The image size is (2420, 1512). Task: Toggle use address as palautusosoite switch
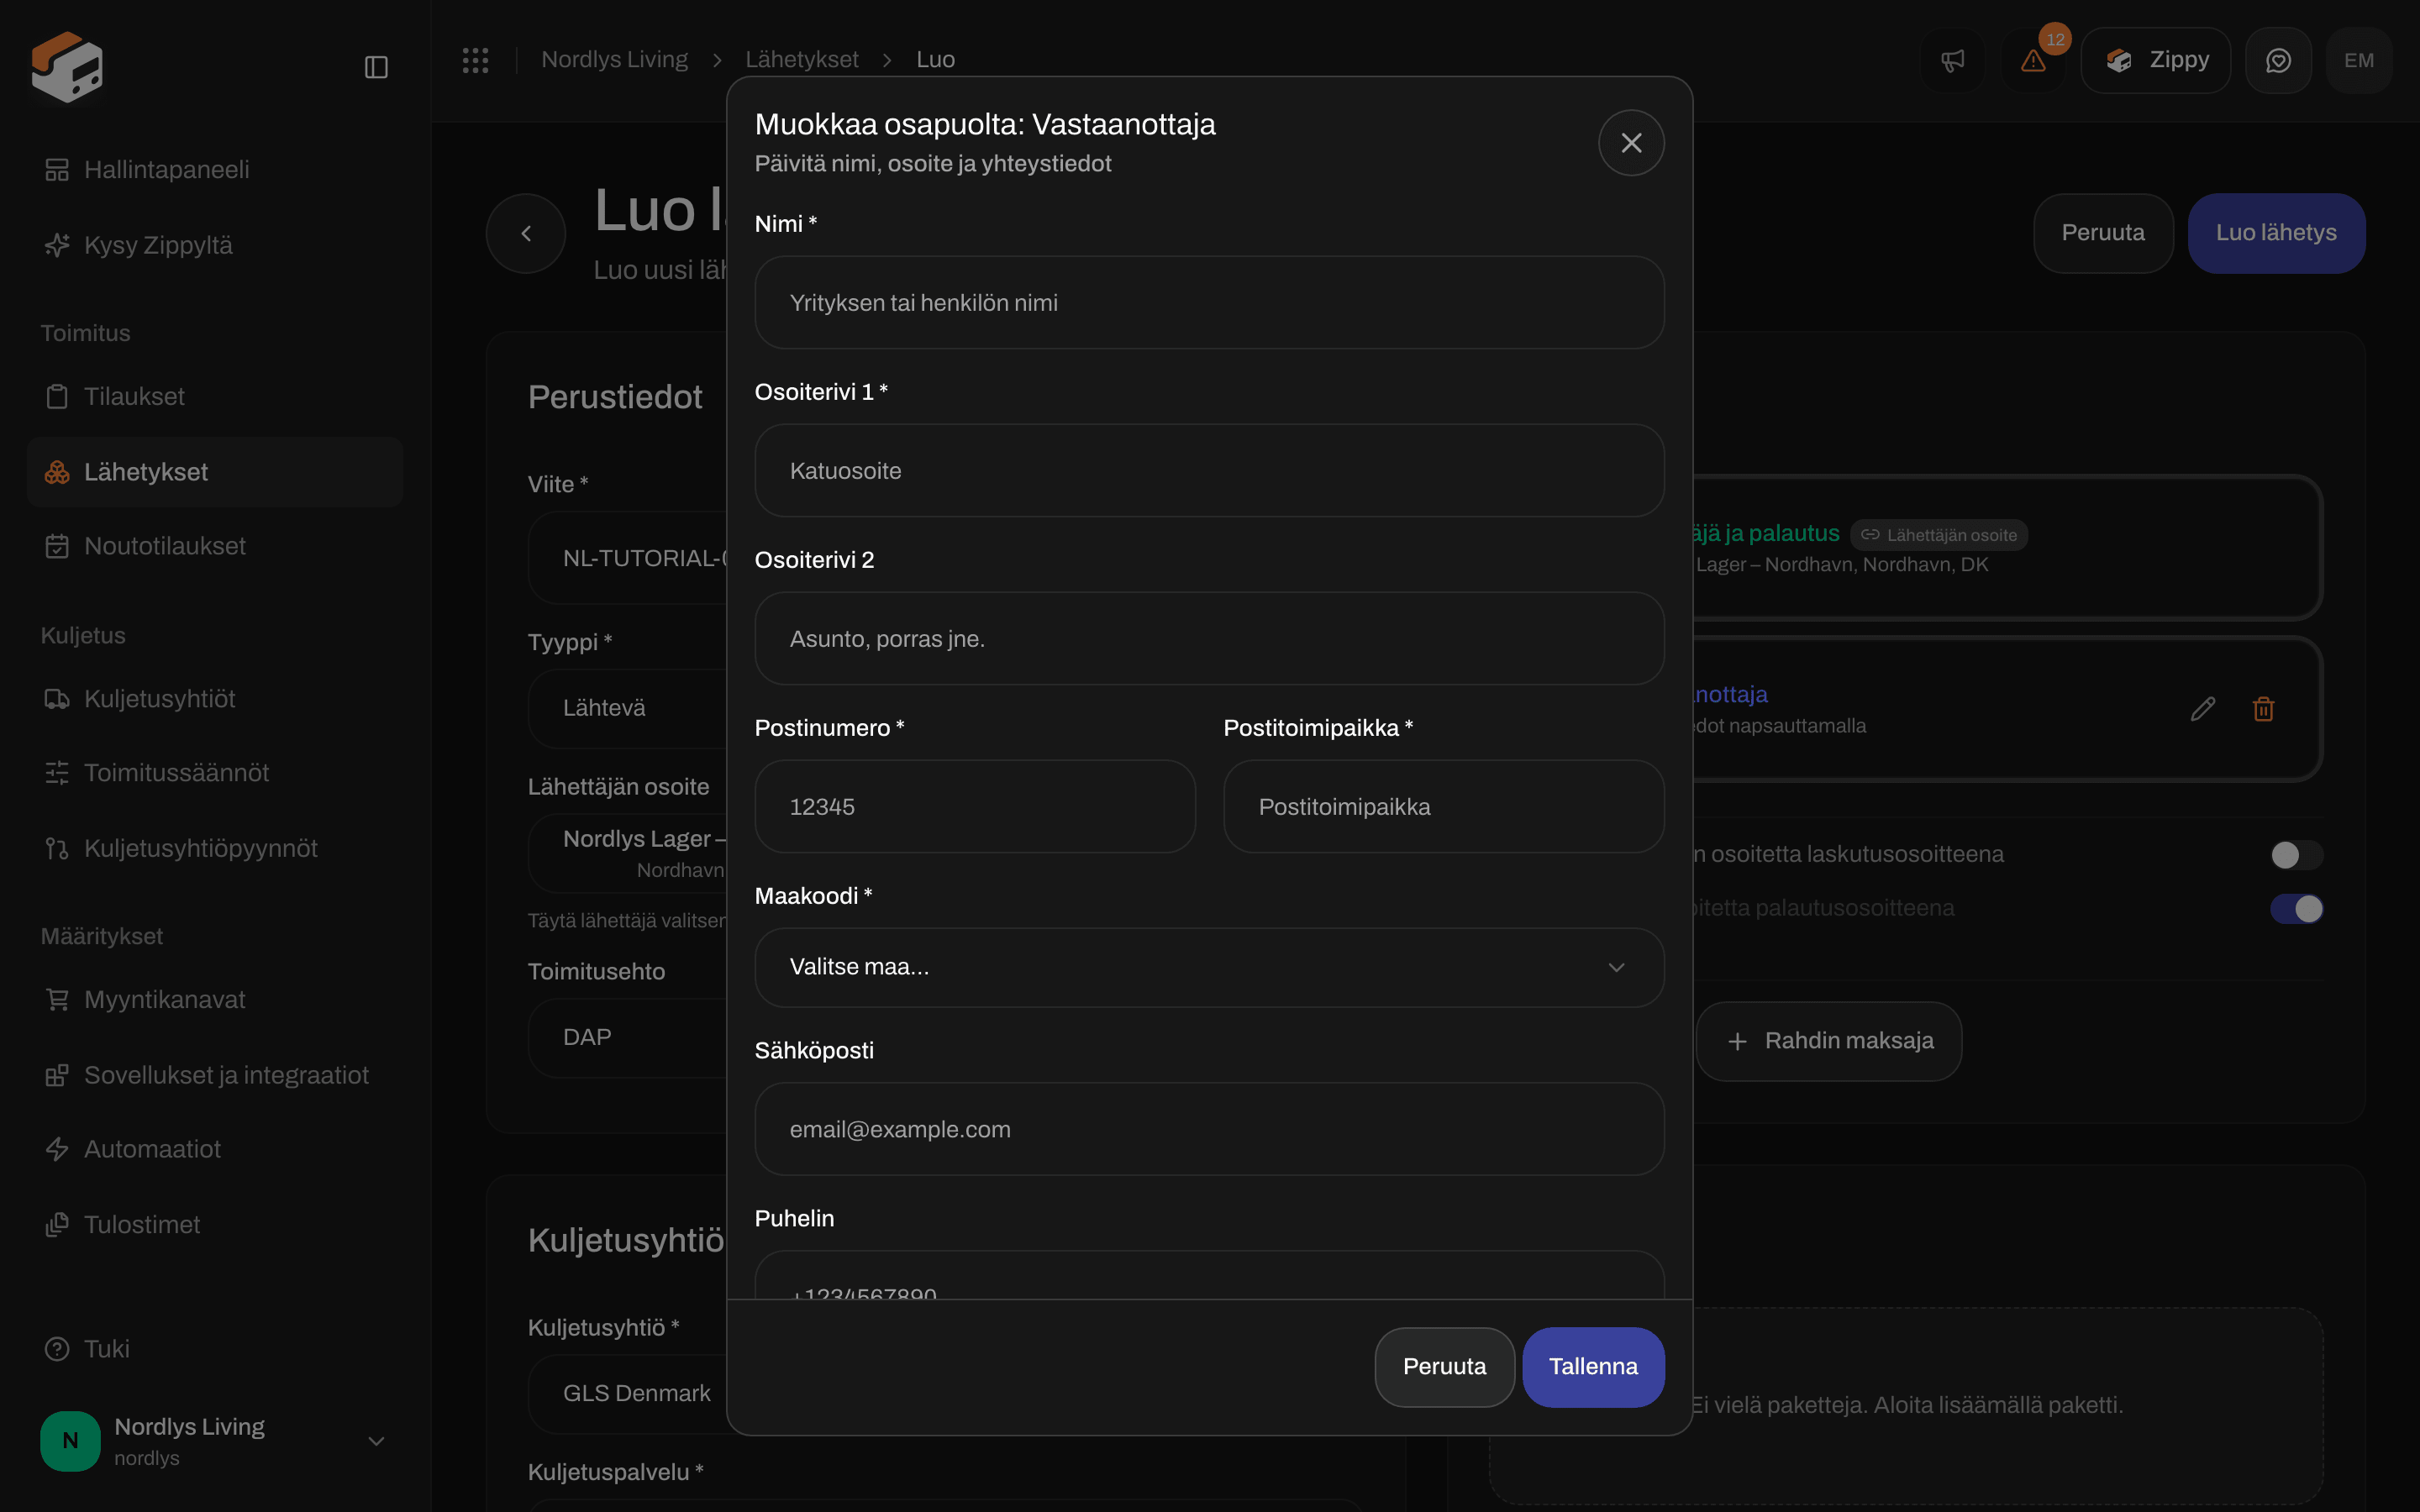[x=2296, y=909]
